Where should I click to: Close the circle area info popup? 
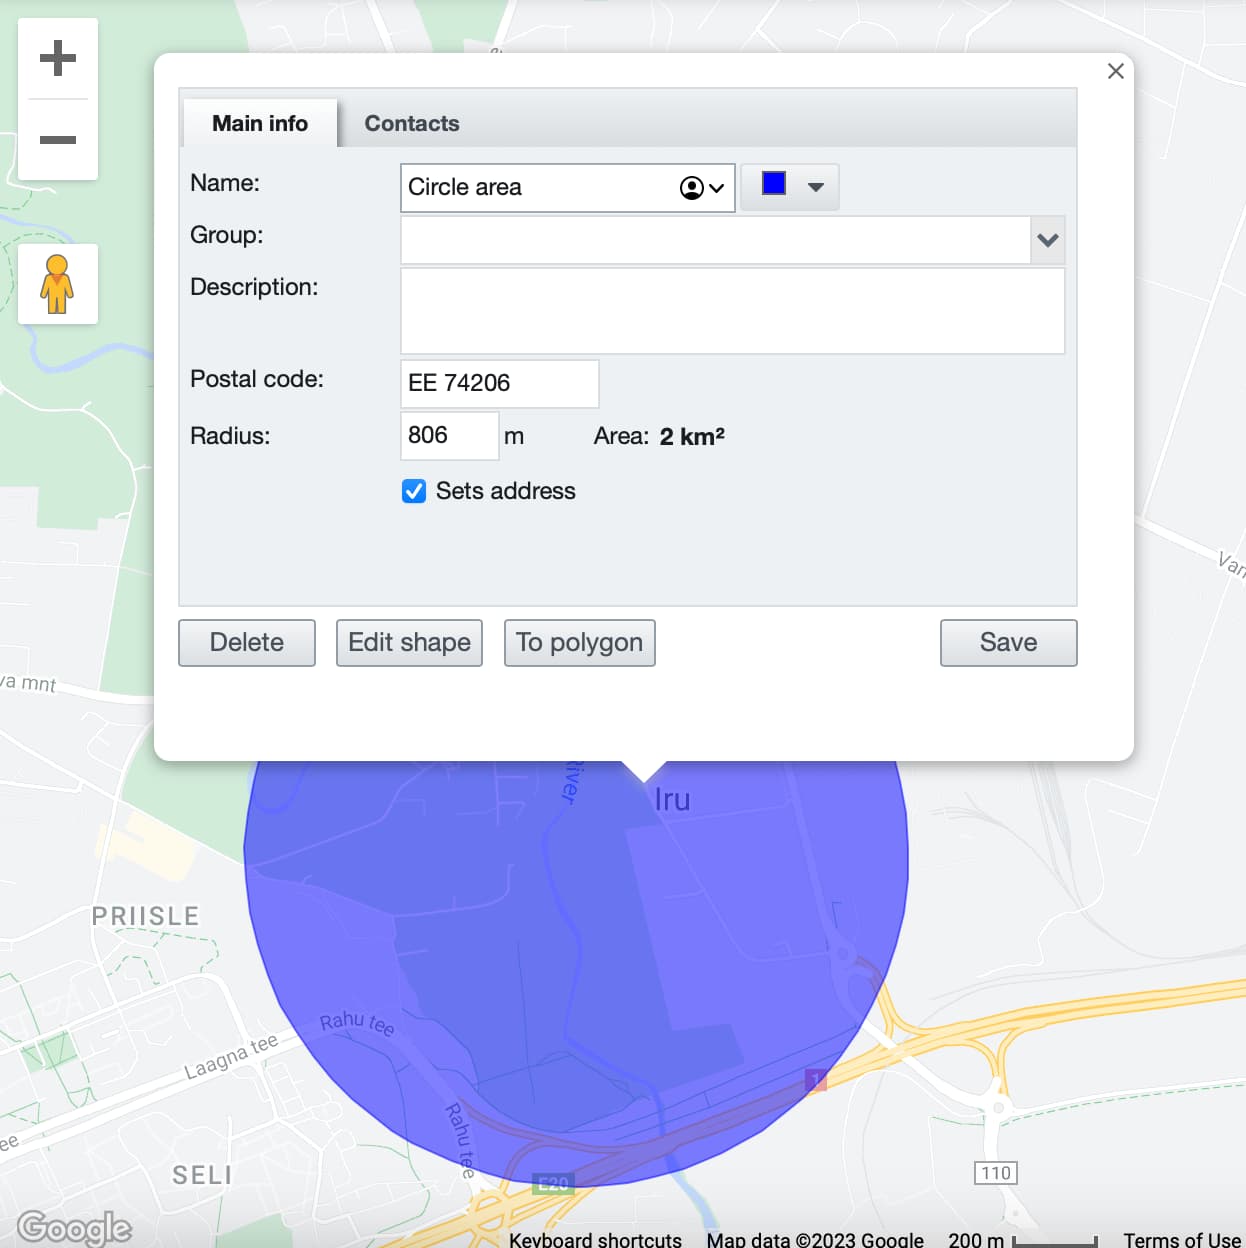(1116, 71)
